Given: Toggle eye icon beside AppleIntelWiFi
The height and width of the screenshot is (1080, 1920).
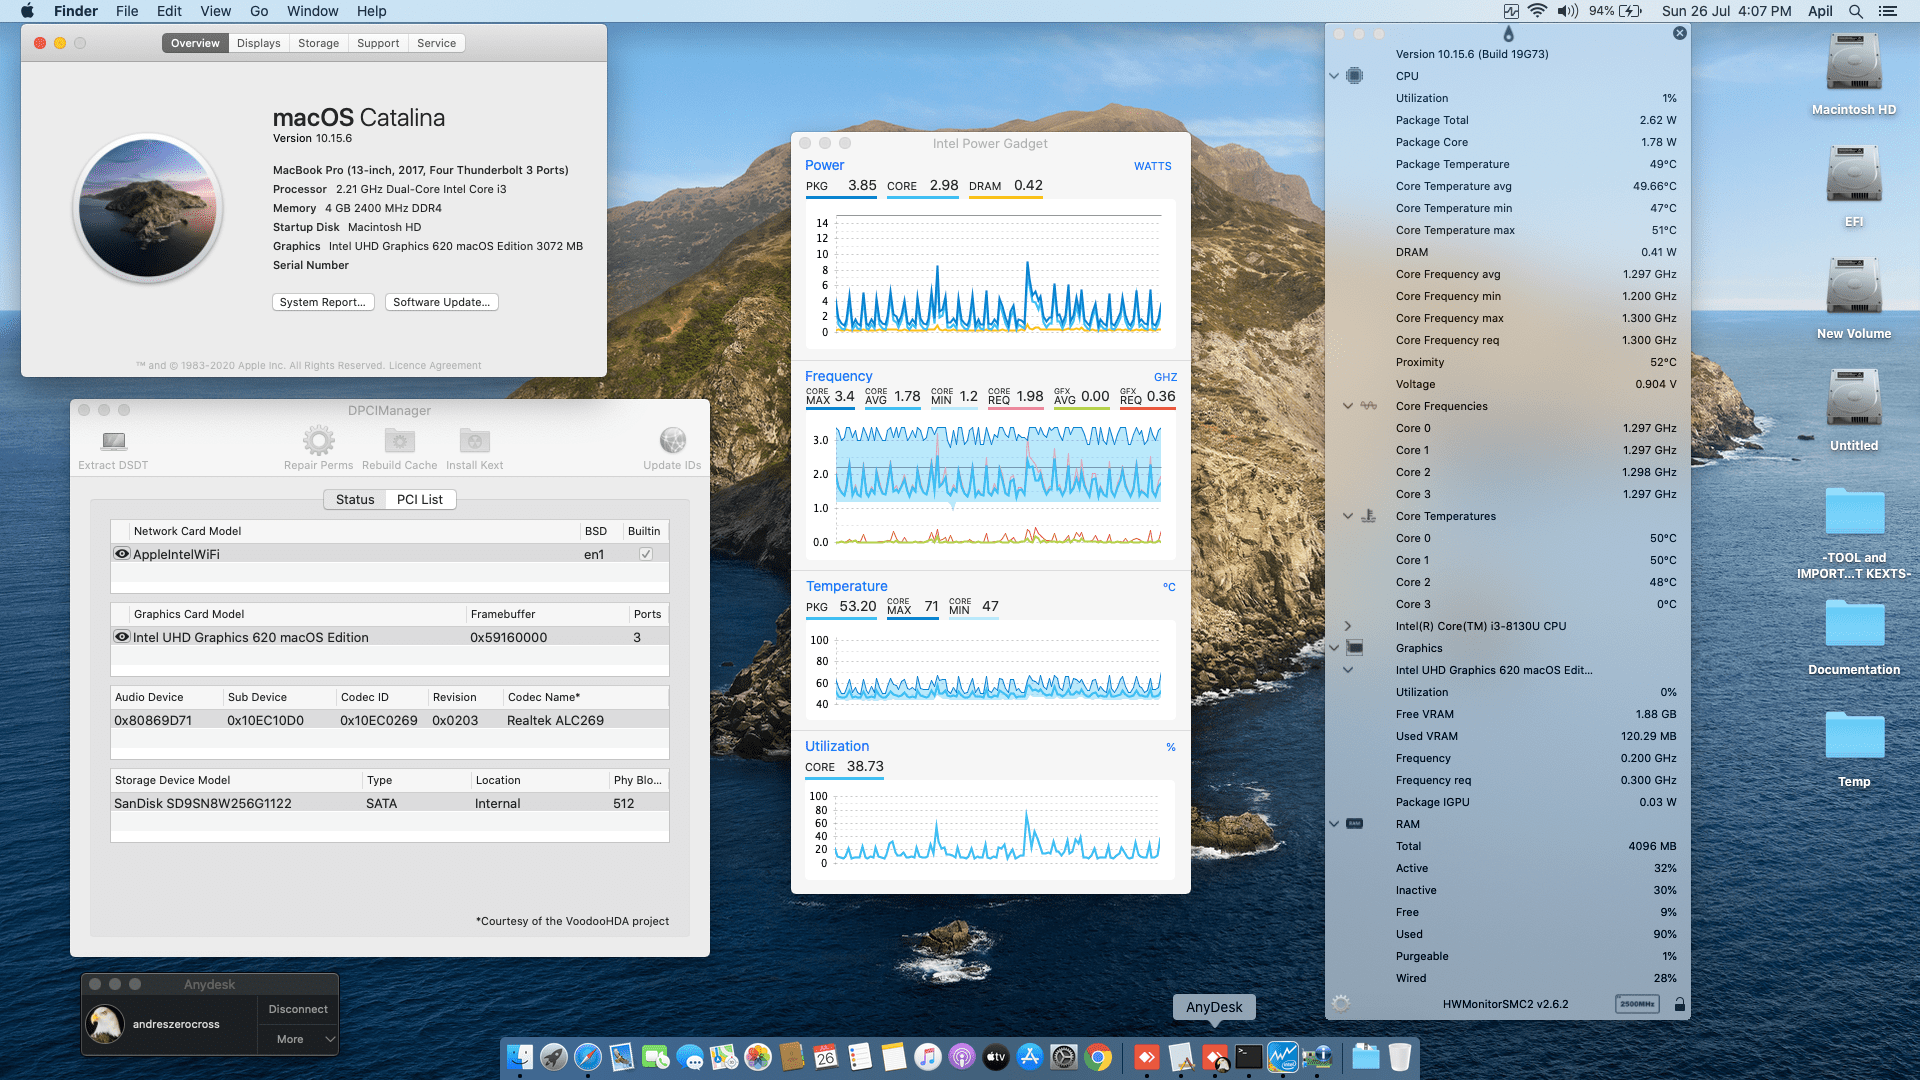Looking at the screenshot, I should pyautogui.click(x=122, y=554).
